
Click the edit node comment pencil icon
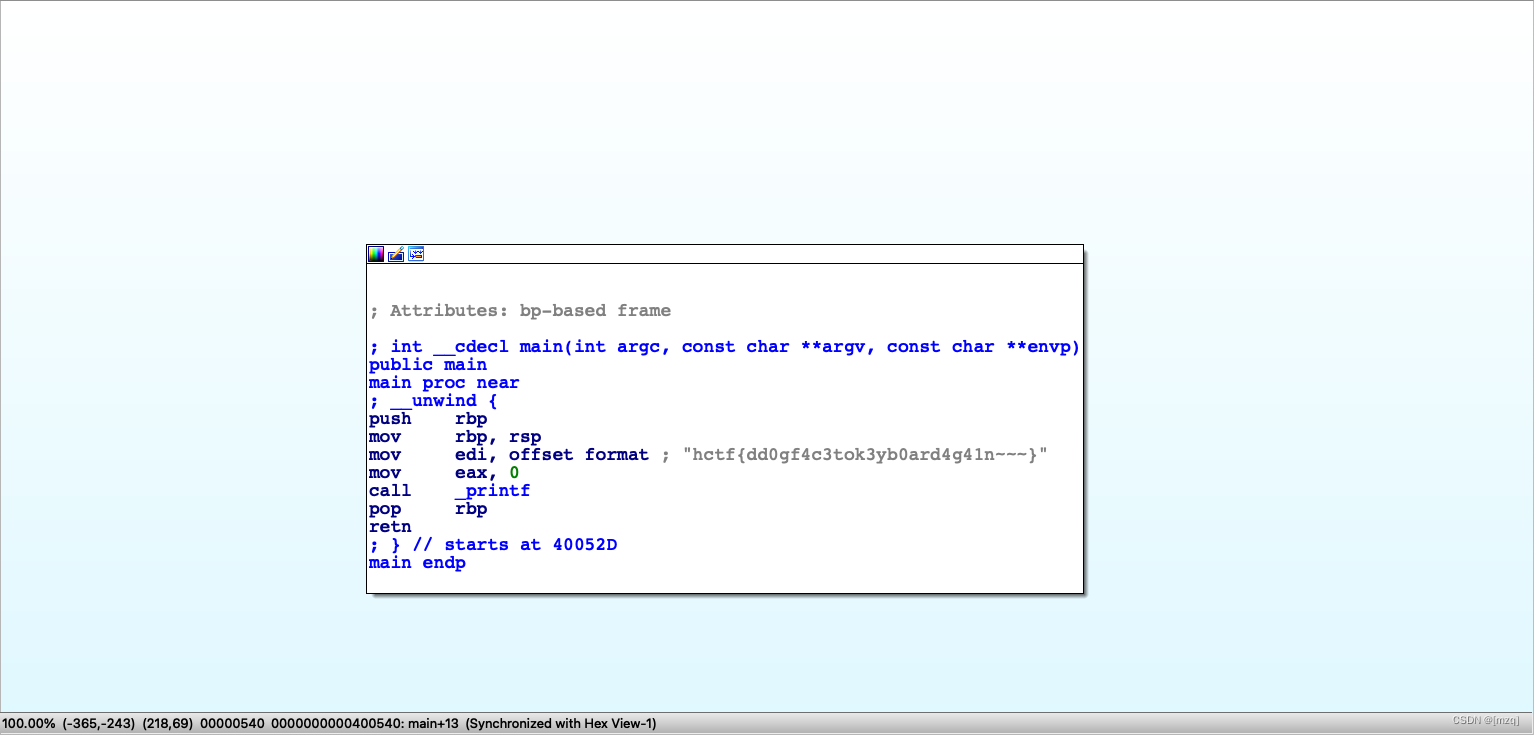tap(396, 254)
